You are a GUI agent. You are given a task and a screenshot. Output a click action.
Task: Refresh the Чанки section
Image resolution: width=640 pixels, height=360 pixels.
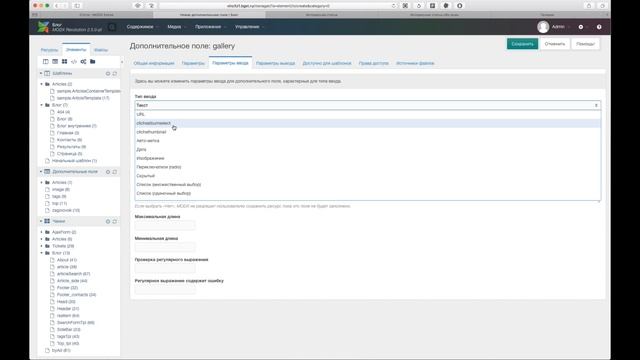pos(115,221)
